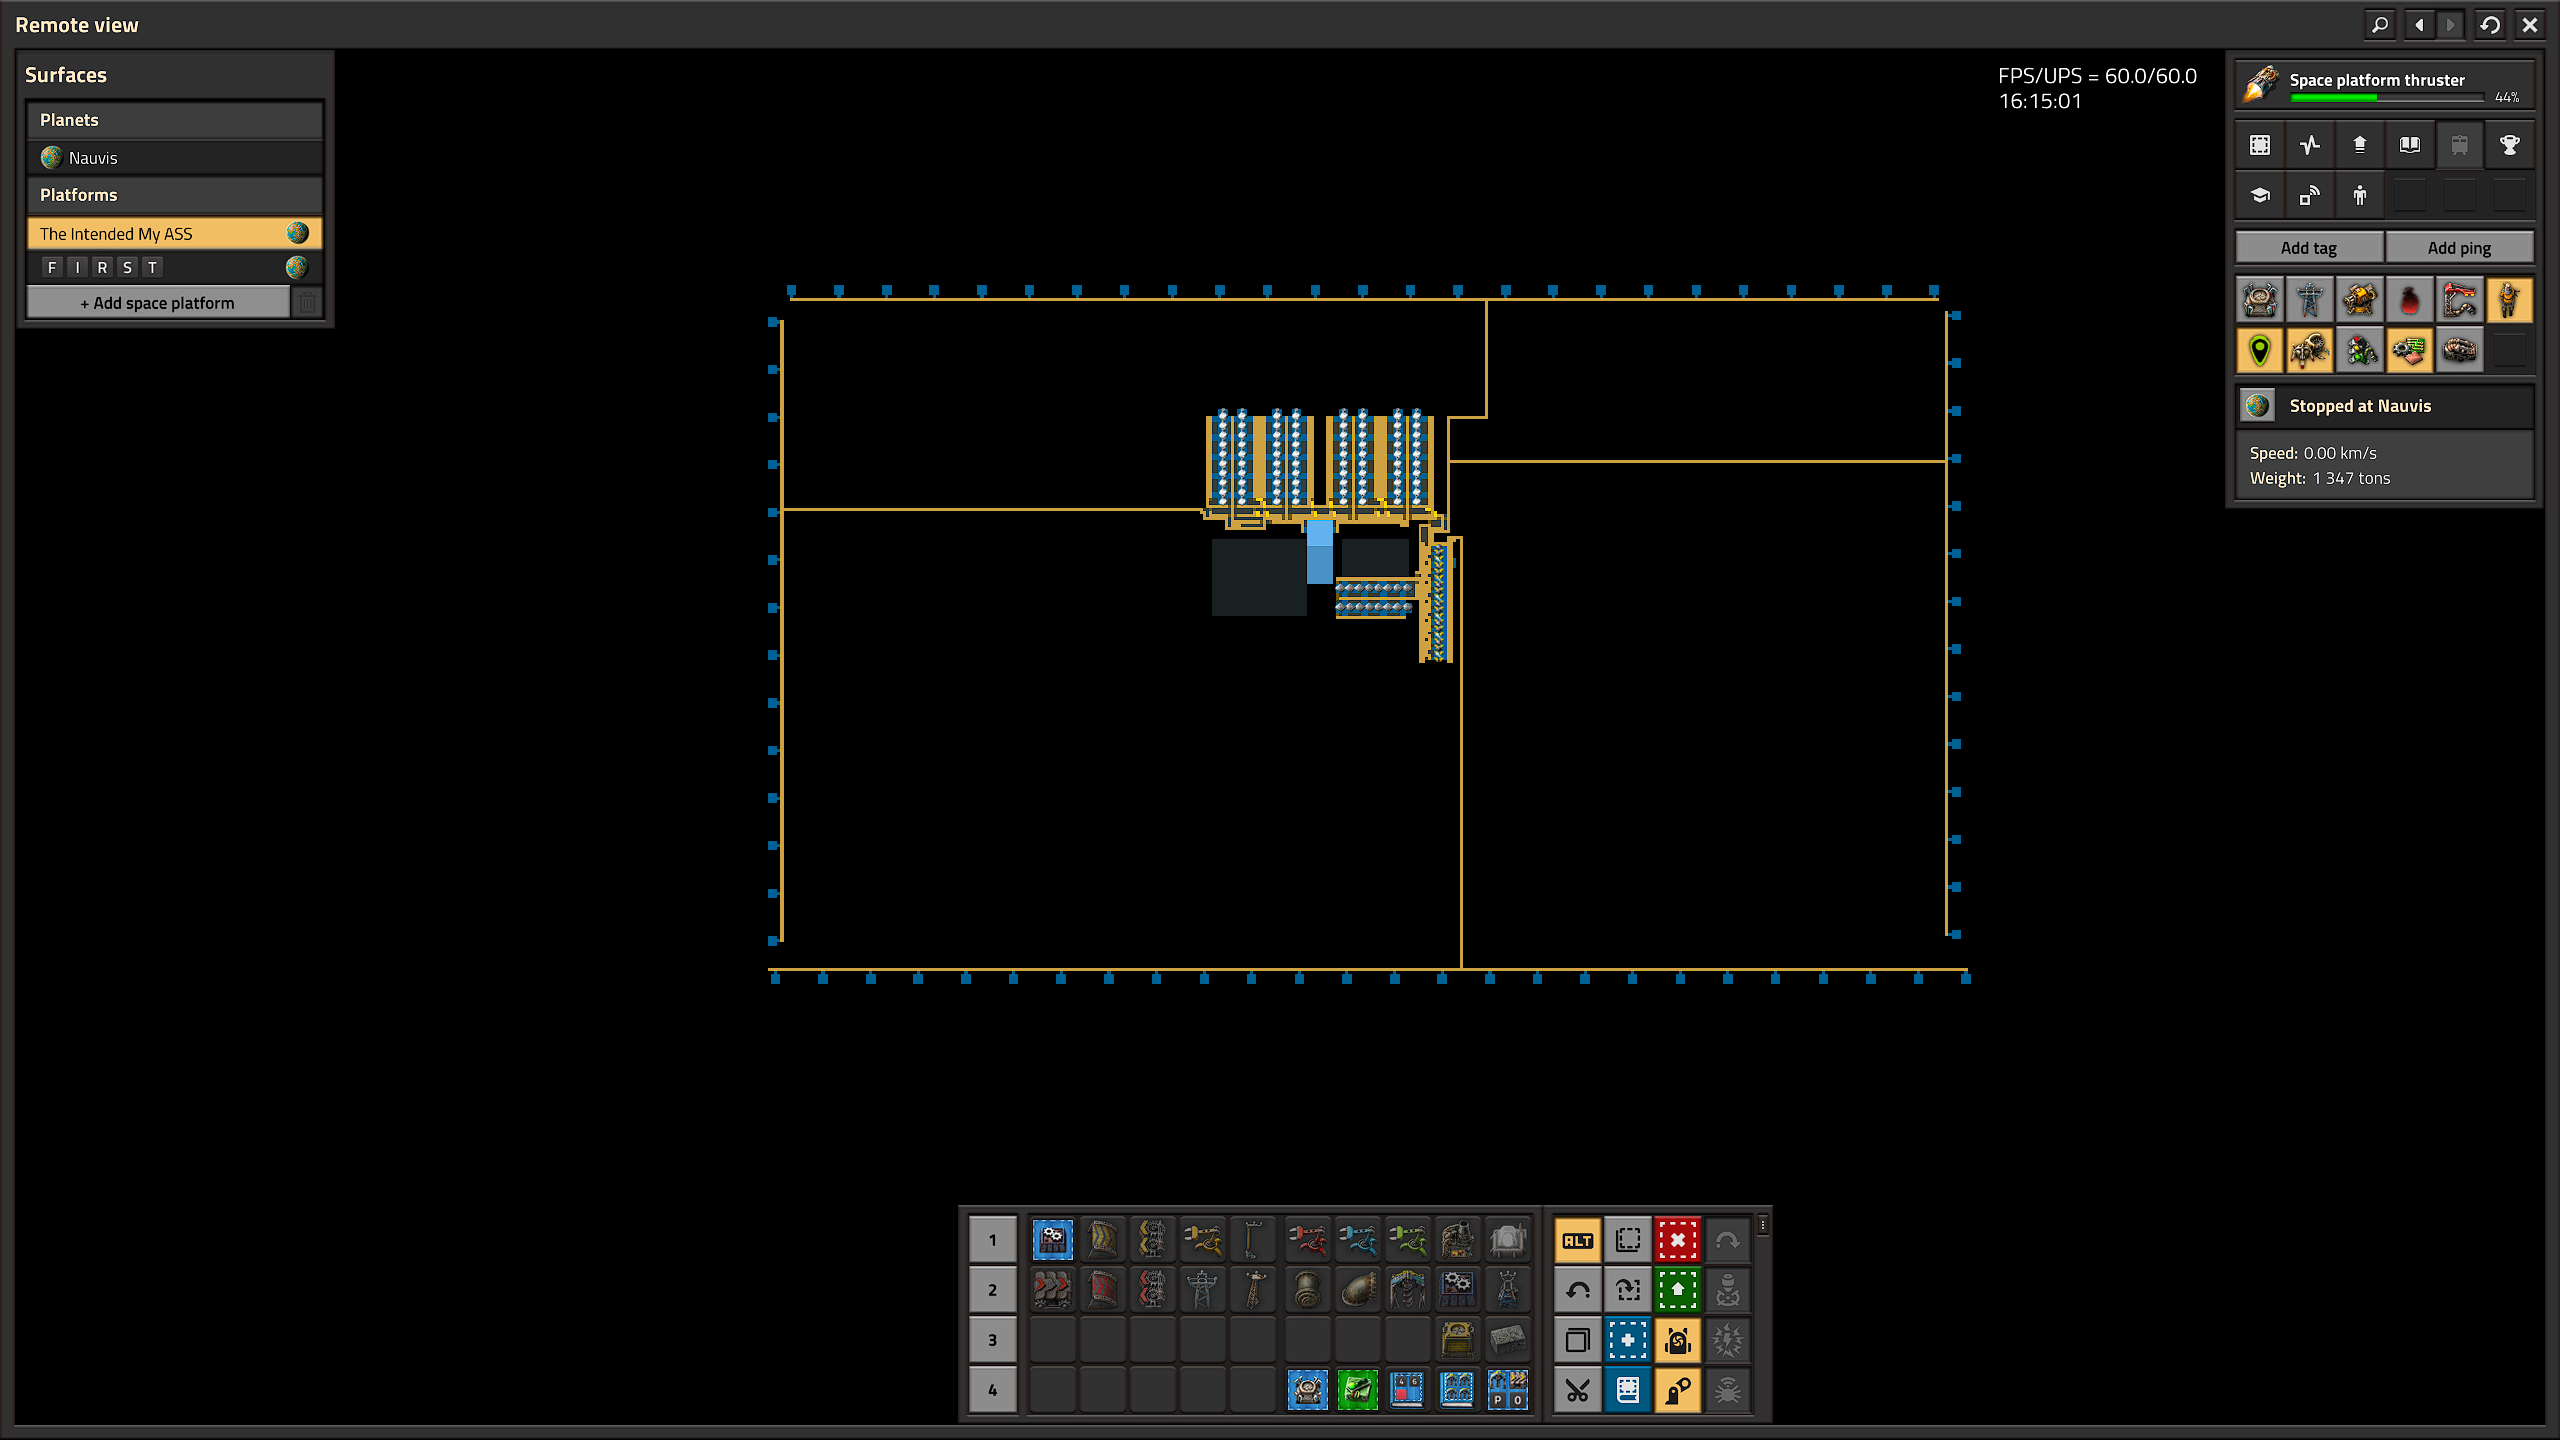Open the Factoriopedia book icon
2560x1440 pixels.
pos(2410,145)
